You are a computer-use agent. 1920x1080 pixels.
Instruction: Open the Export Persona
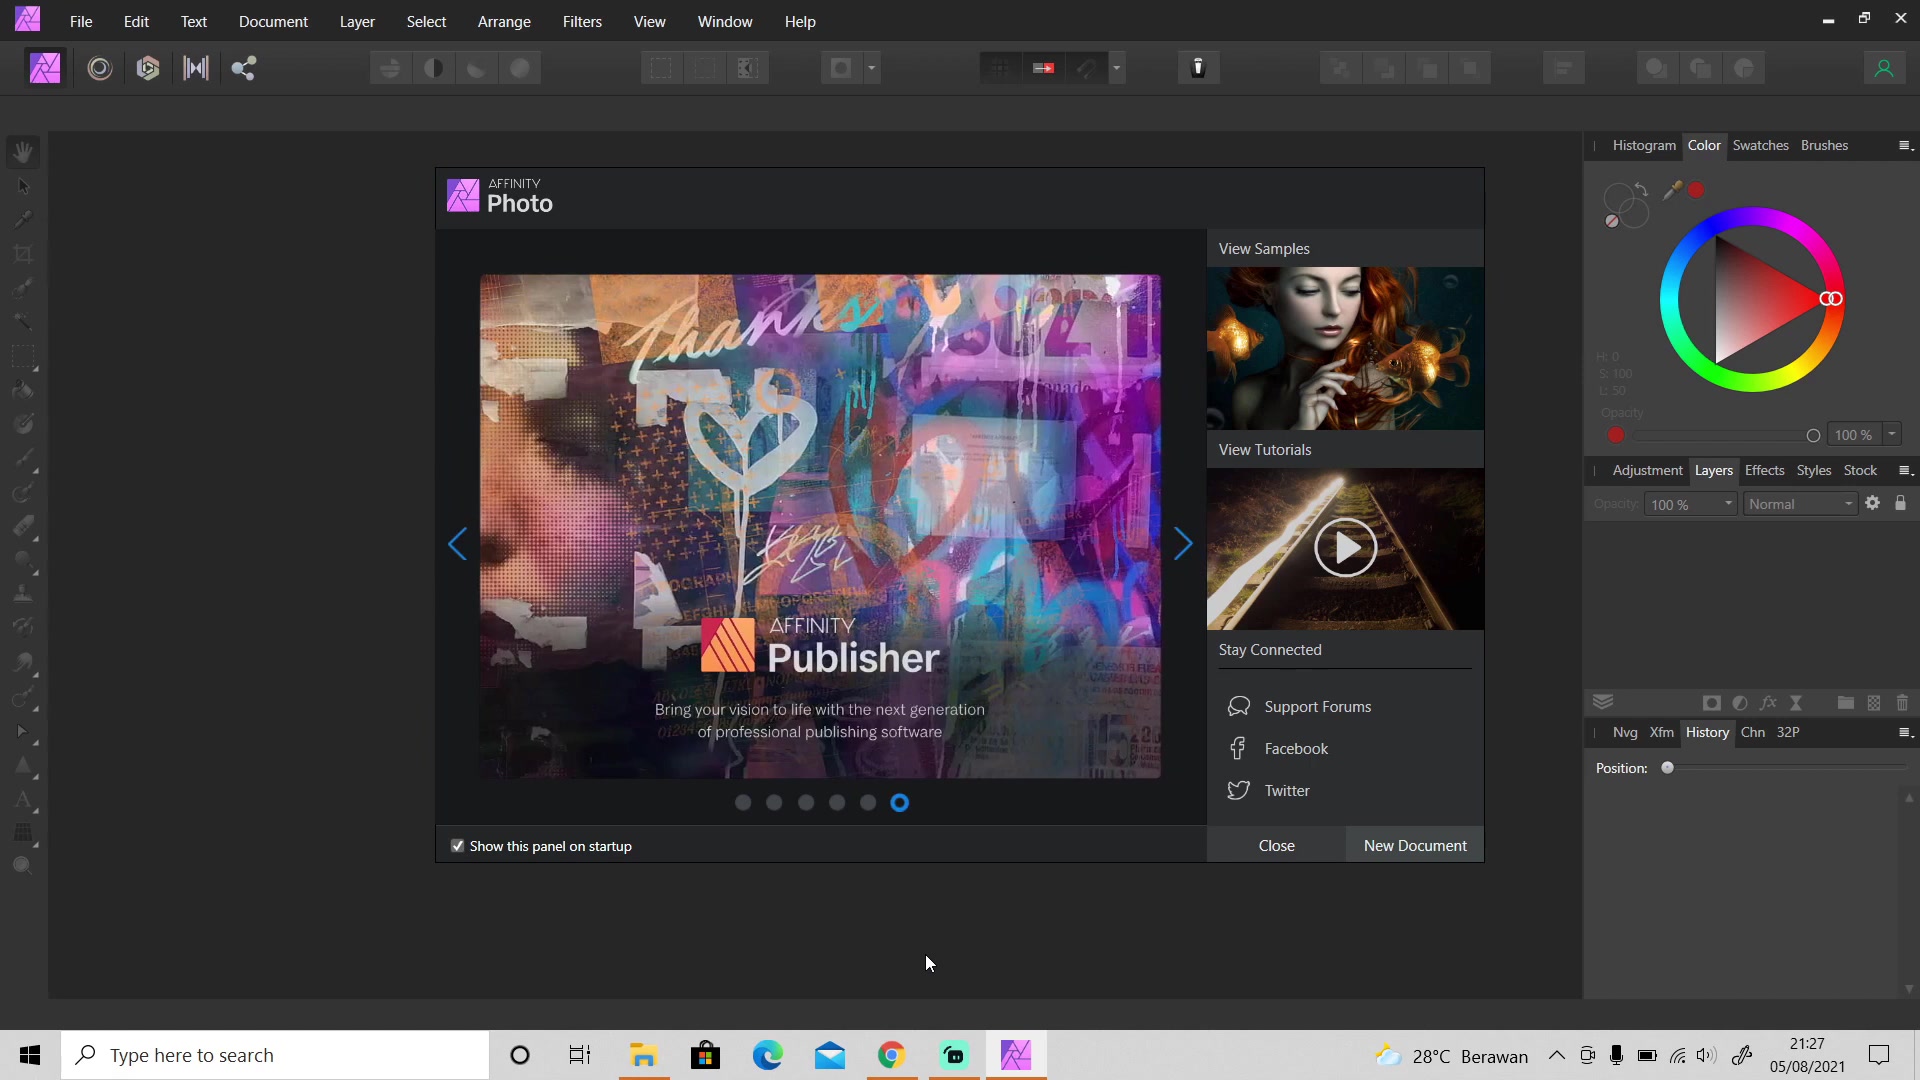click(x=244, y=68)
